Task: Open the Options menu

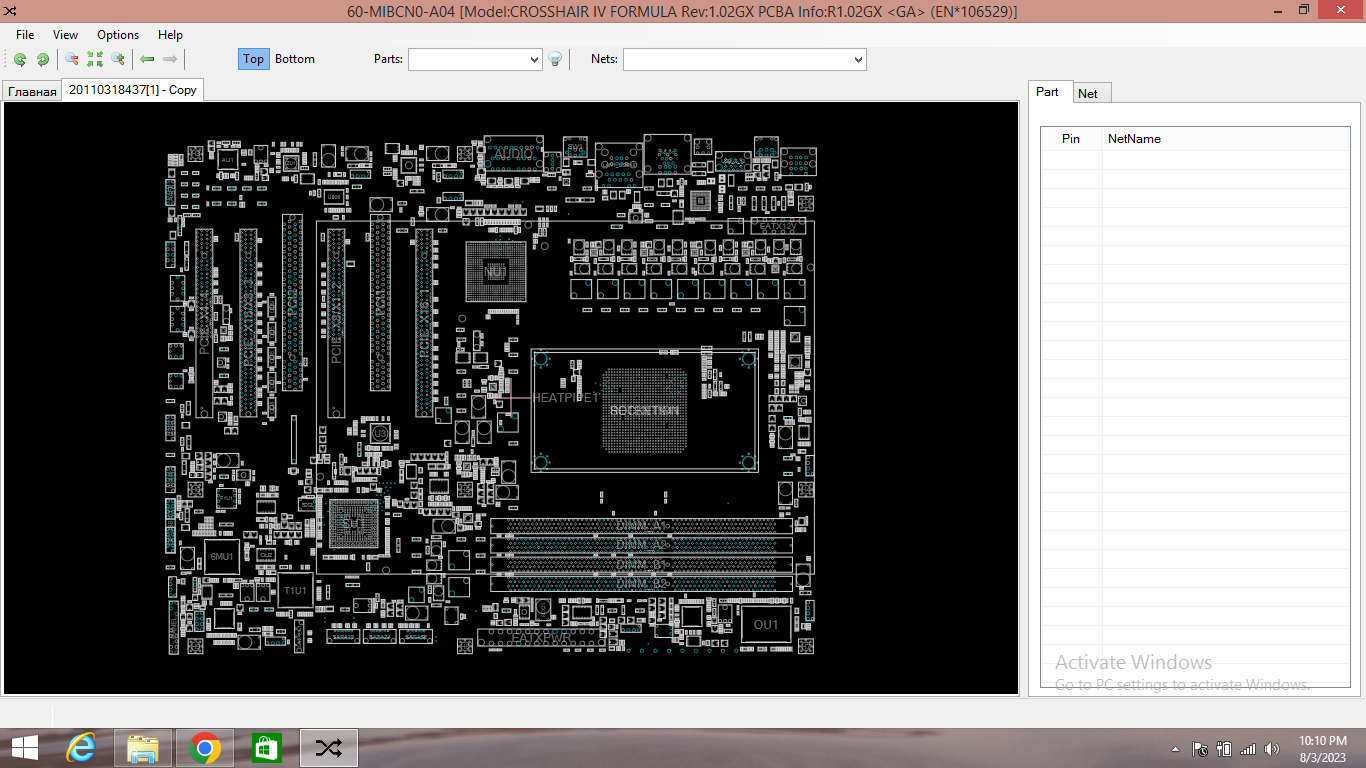Action: pyautogui.click(x=118, y=34)
